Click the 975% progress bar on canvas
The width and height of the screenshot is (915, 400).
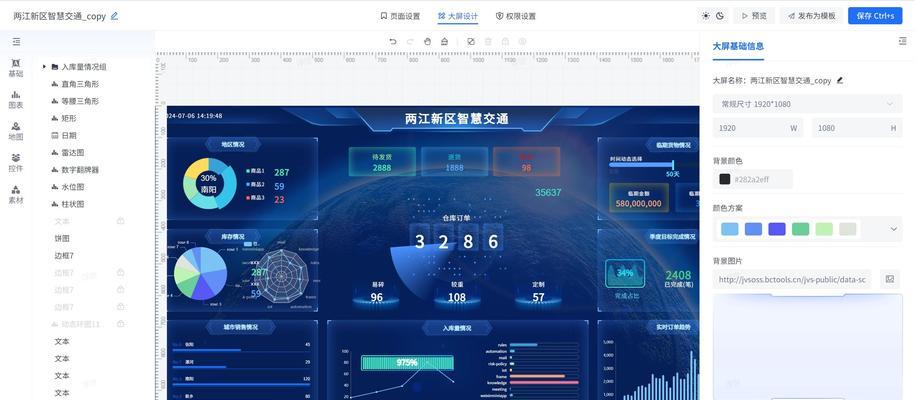pos(407,363)
